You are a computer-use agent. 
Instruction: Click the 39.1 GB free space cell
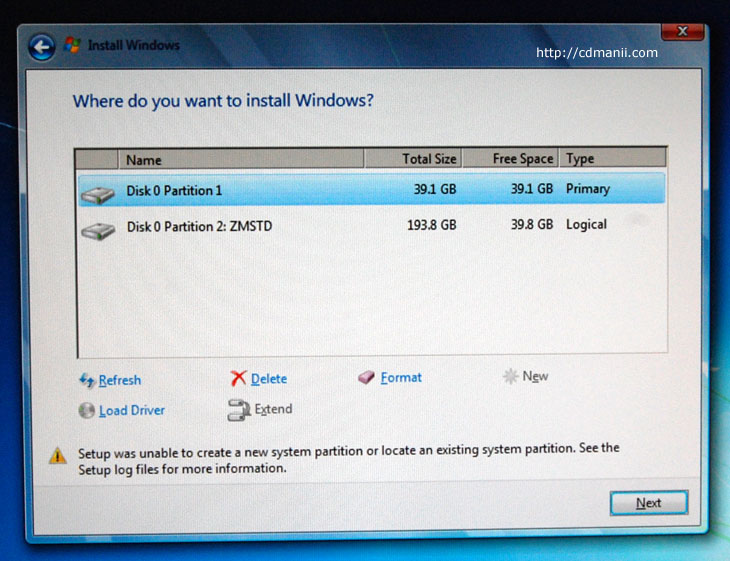click(x=532, y=189)
